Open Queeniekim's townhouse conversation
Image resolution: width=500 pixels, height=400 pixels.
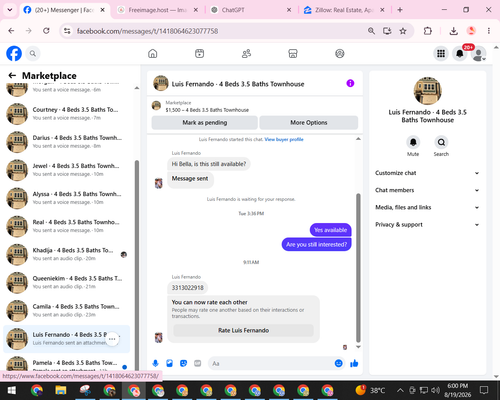click(x=67, y=282)
